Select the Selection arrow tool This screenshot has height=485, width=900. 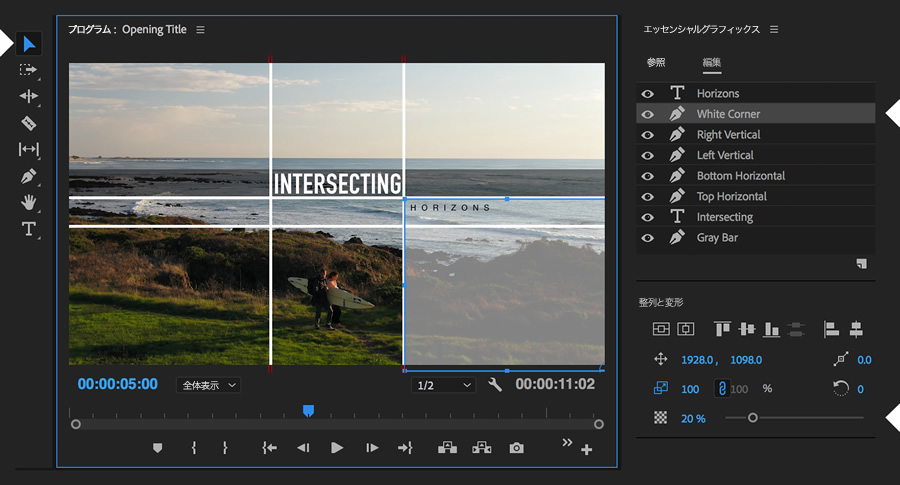[x=28, y=44]
